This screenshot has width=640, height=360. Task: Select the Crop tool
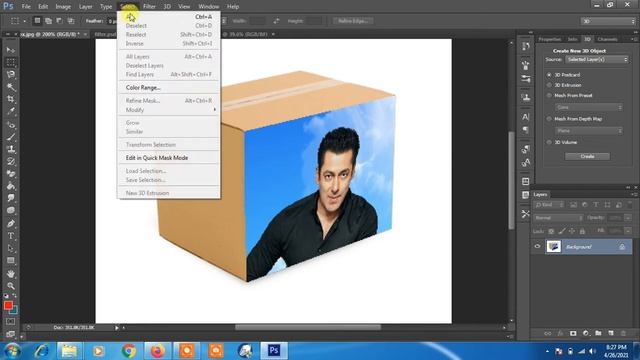(x=11, y=99)
